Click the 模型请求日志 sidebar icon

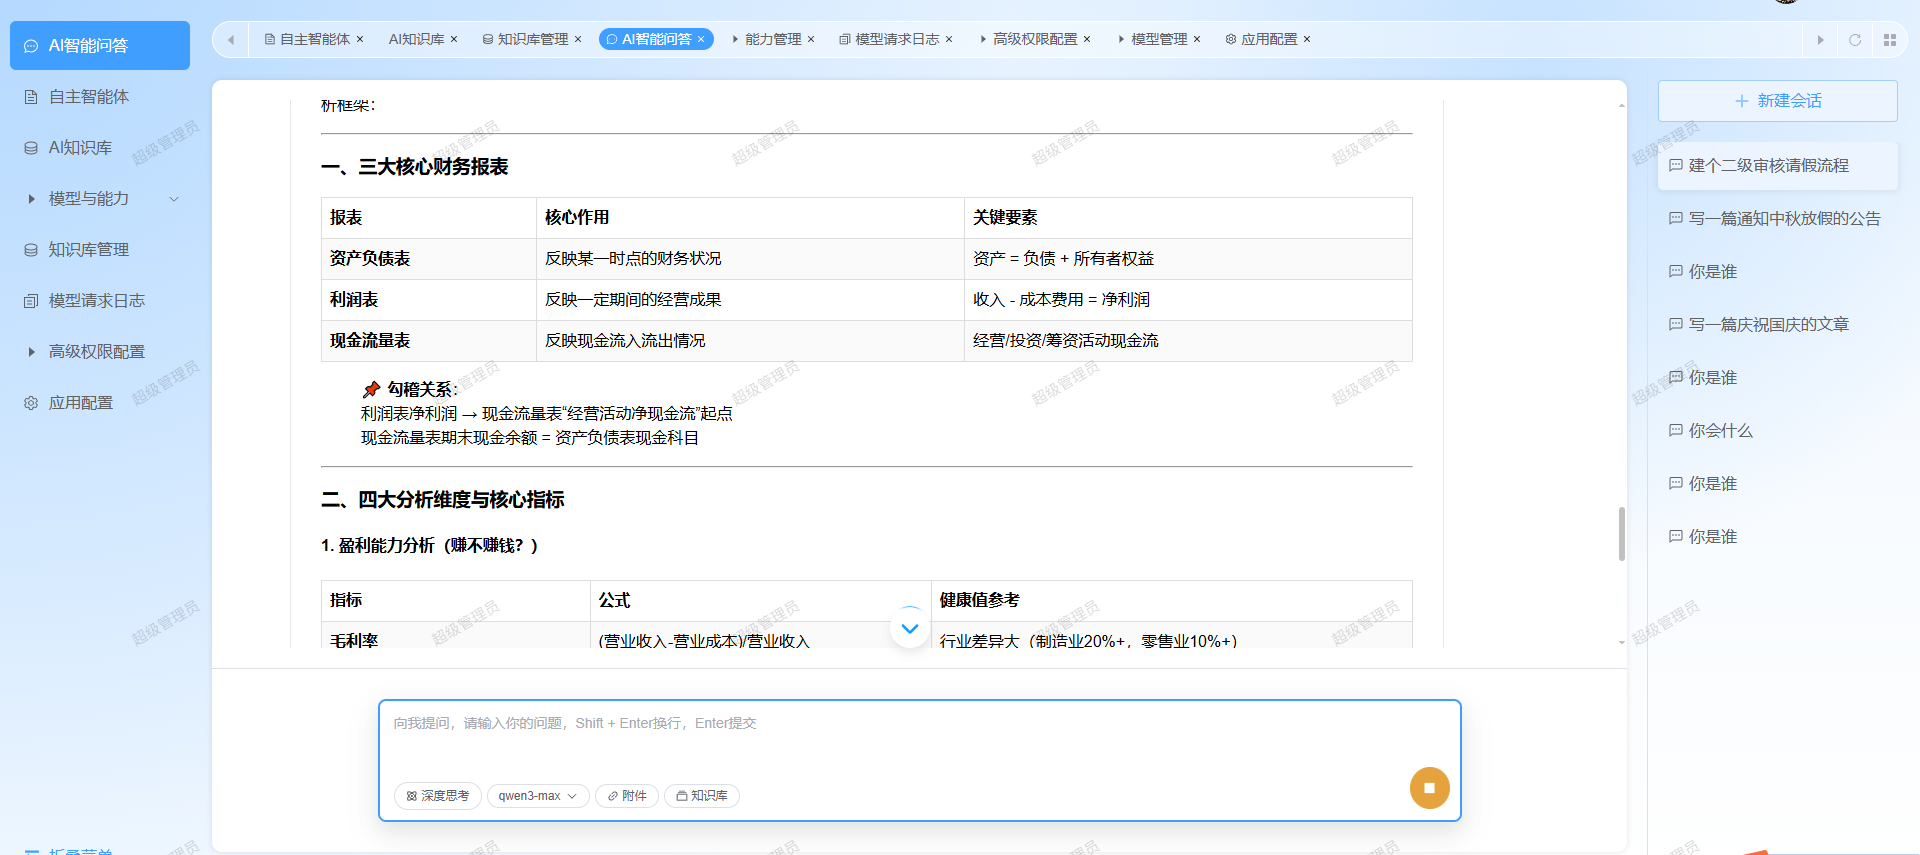(x=31, y=301)
